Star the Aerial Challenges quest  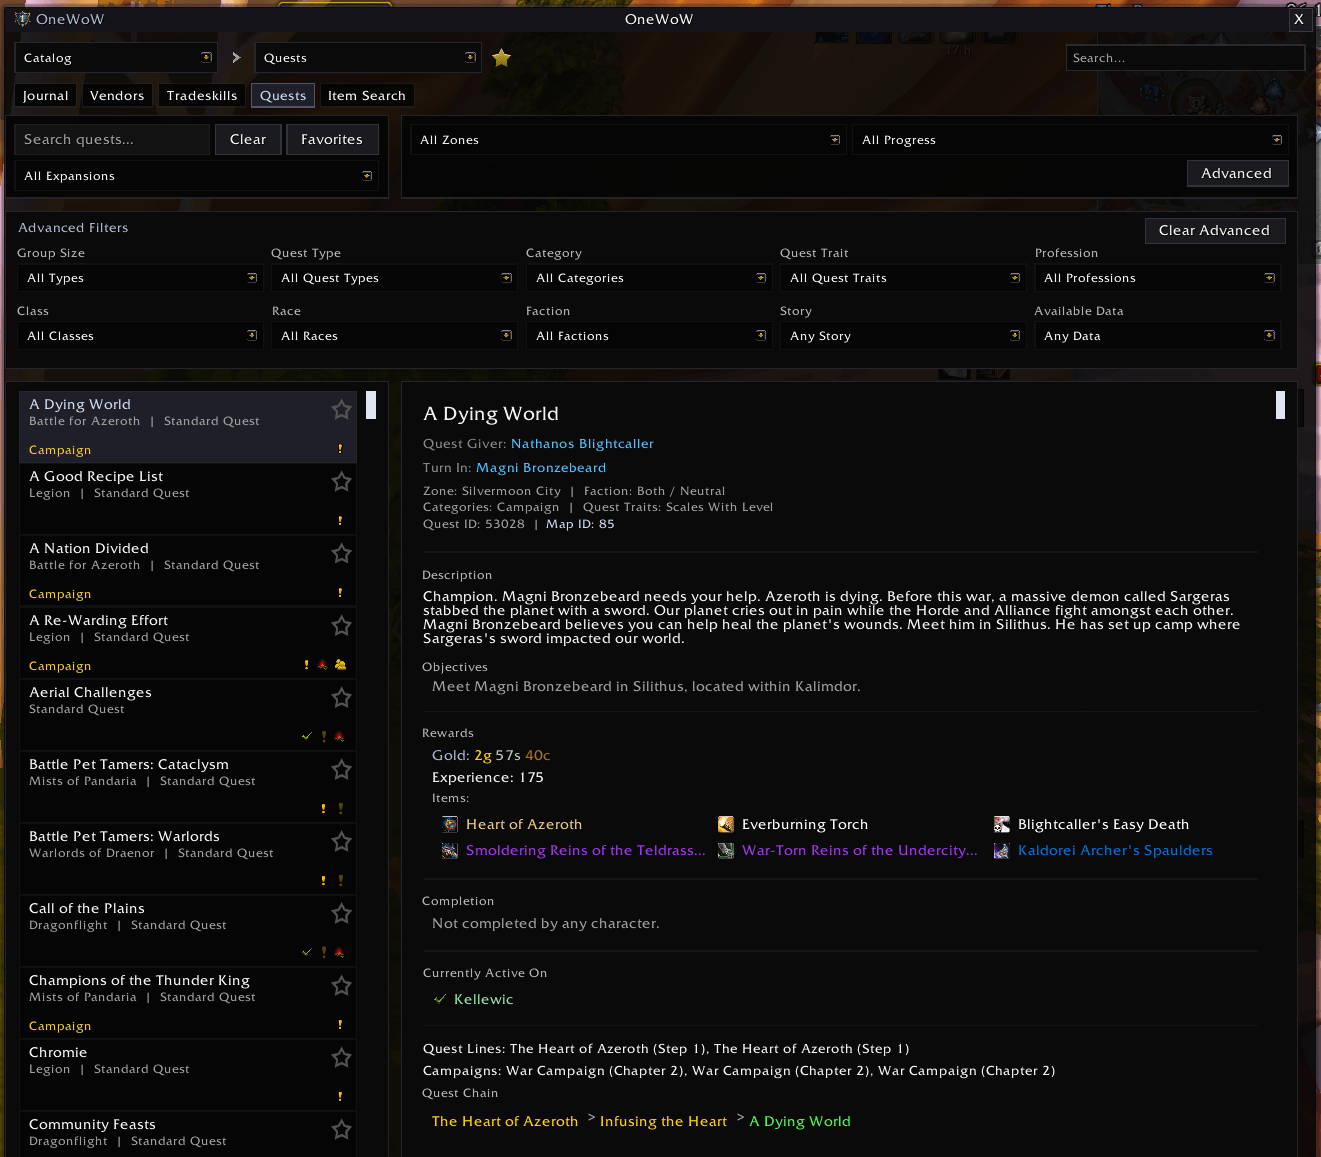(x=341, y=698)
